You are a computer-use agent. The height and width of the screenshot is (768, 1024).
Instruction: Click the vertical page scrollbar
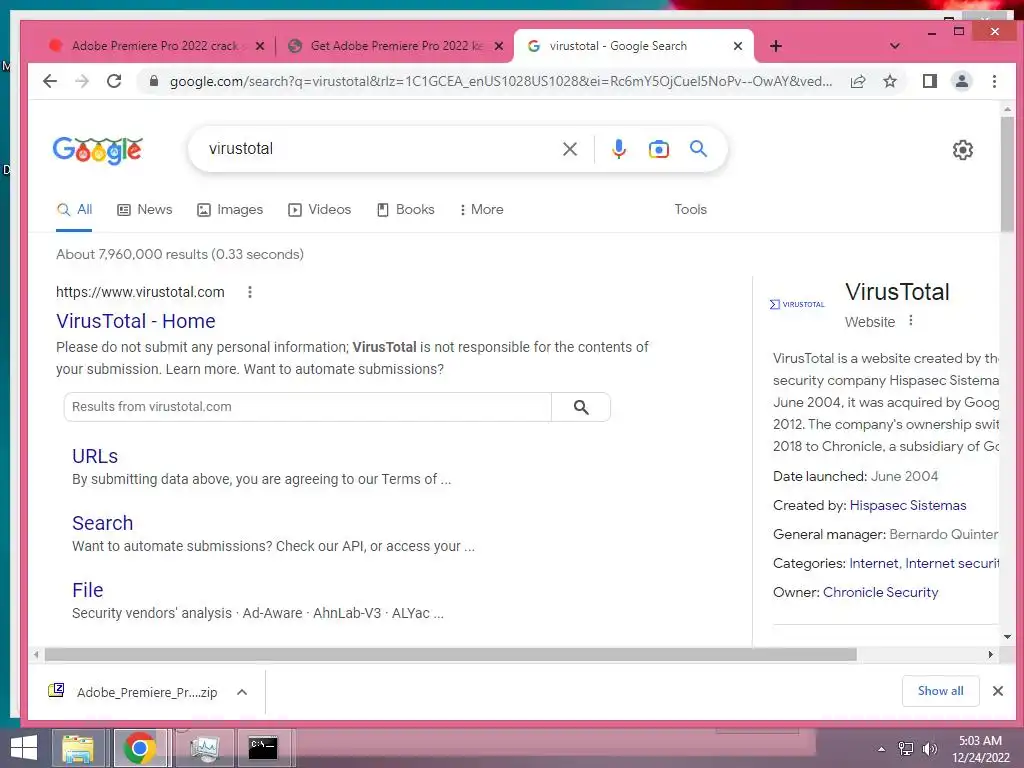pos(1007,173)
